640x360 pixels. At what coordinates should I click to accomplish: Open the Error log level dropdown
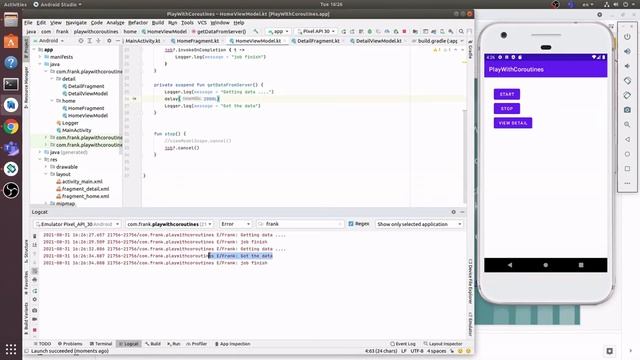point(235,224)
